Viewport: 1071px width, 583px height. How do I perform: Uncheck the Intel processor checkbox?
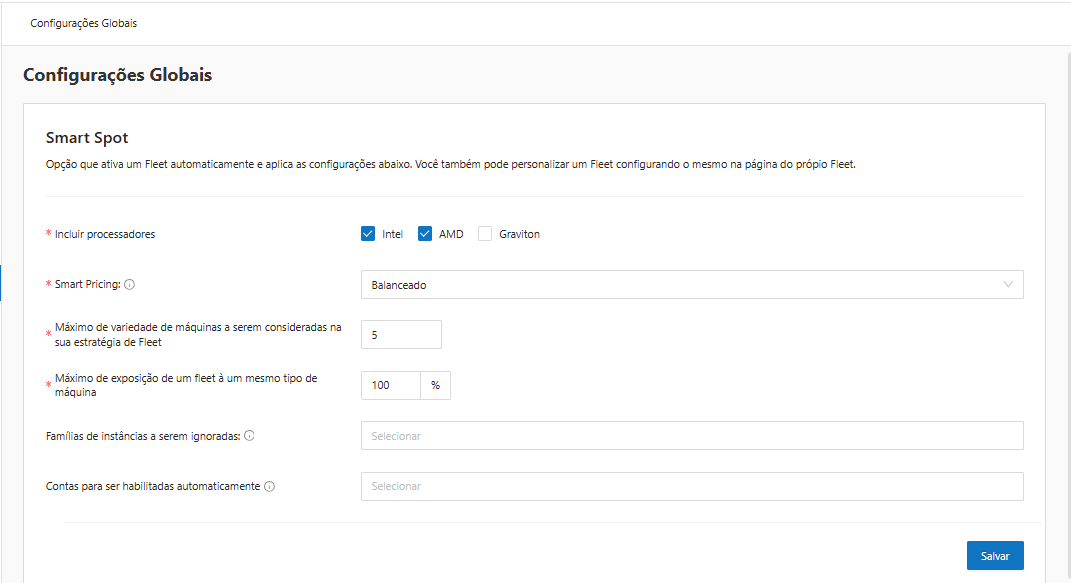368,234
